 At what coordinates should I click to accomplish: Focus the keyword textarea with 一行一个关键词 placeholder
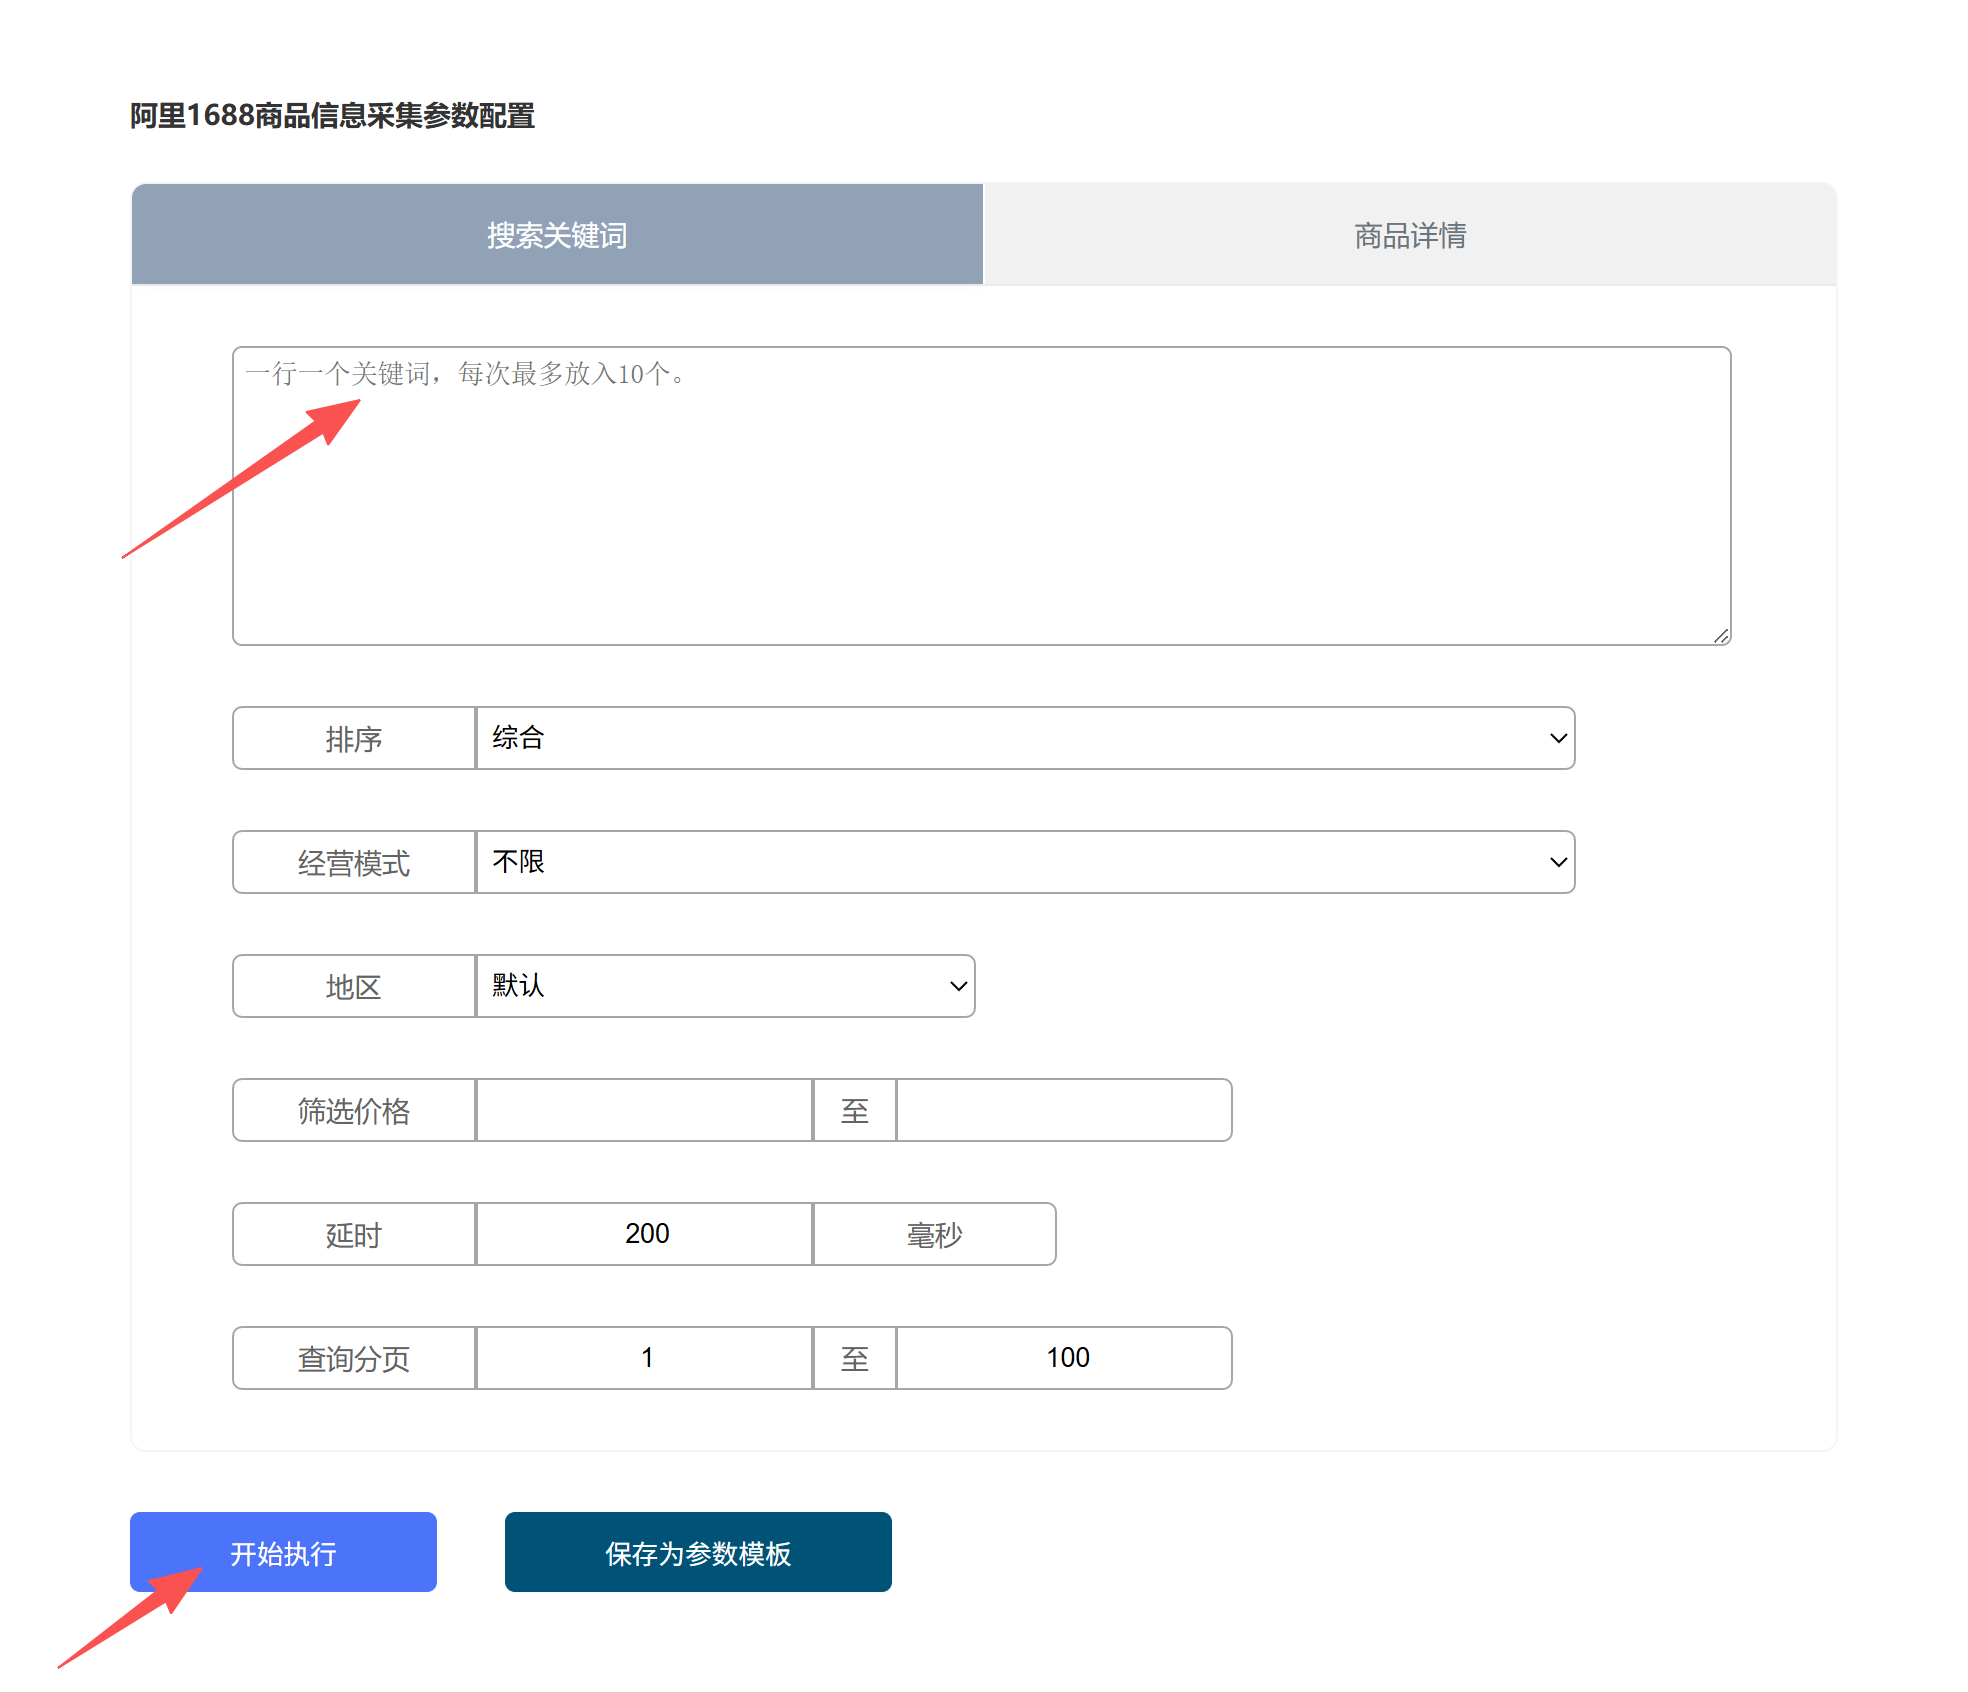tap(982, 496)
